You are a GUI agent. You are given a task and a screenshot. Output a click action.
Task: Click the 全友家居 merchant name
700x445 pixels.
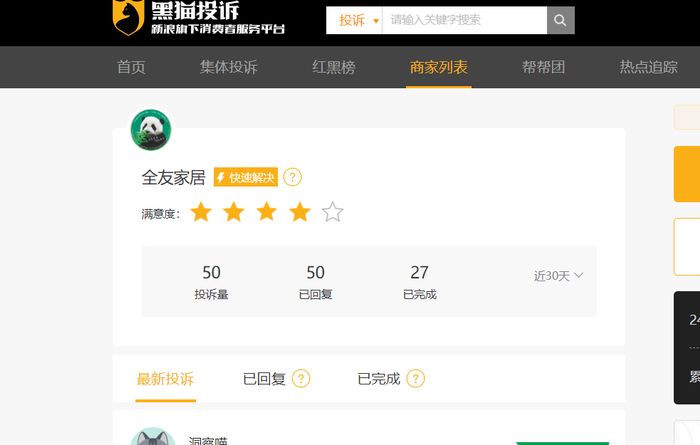pos(173,178)
